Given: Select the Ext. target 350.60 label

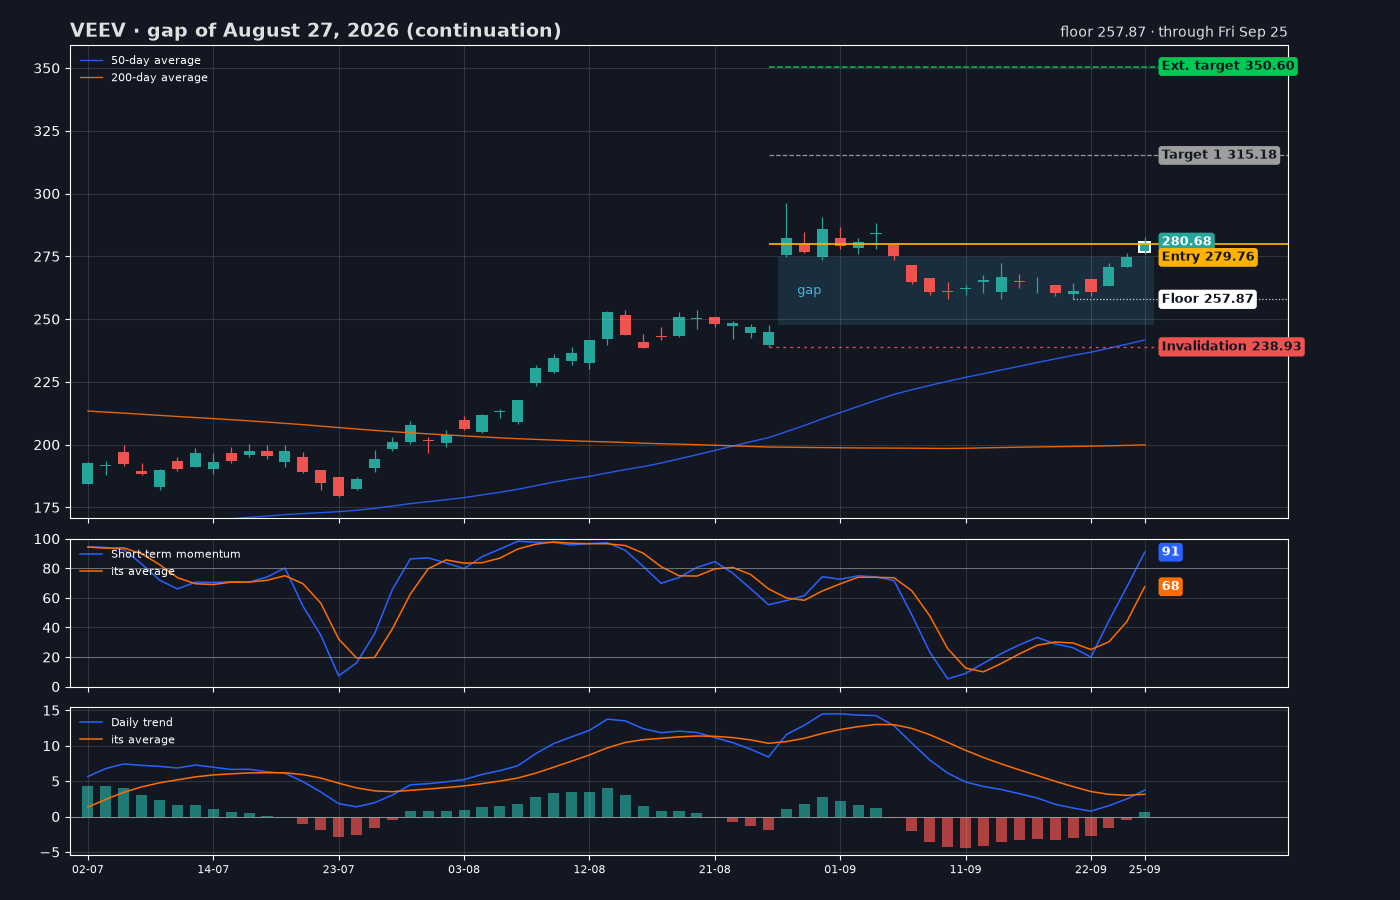Looking at the screenshot, I should [1228, 66].
